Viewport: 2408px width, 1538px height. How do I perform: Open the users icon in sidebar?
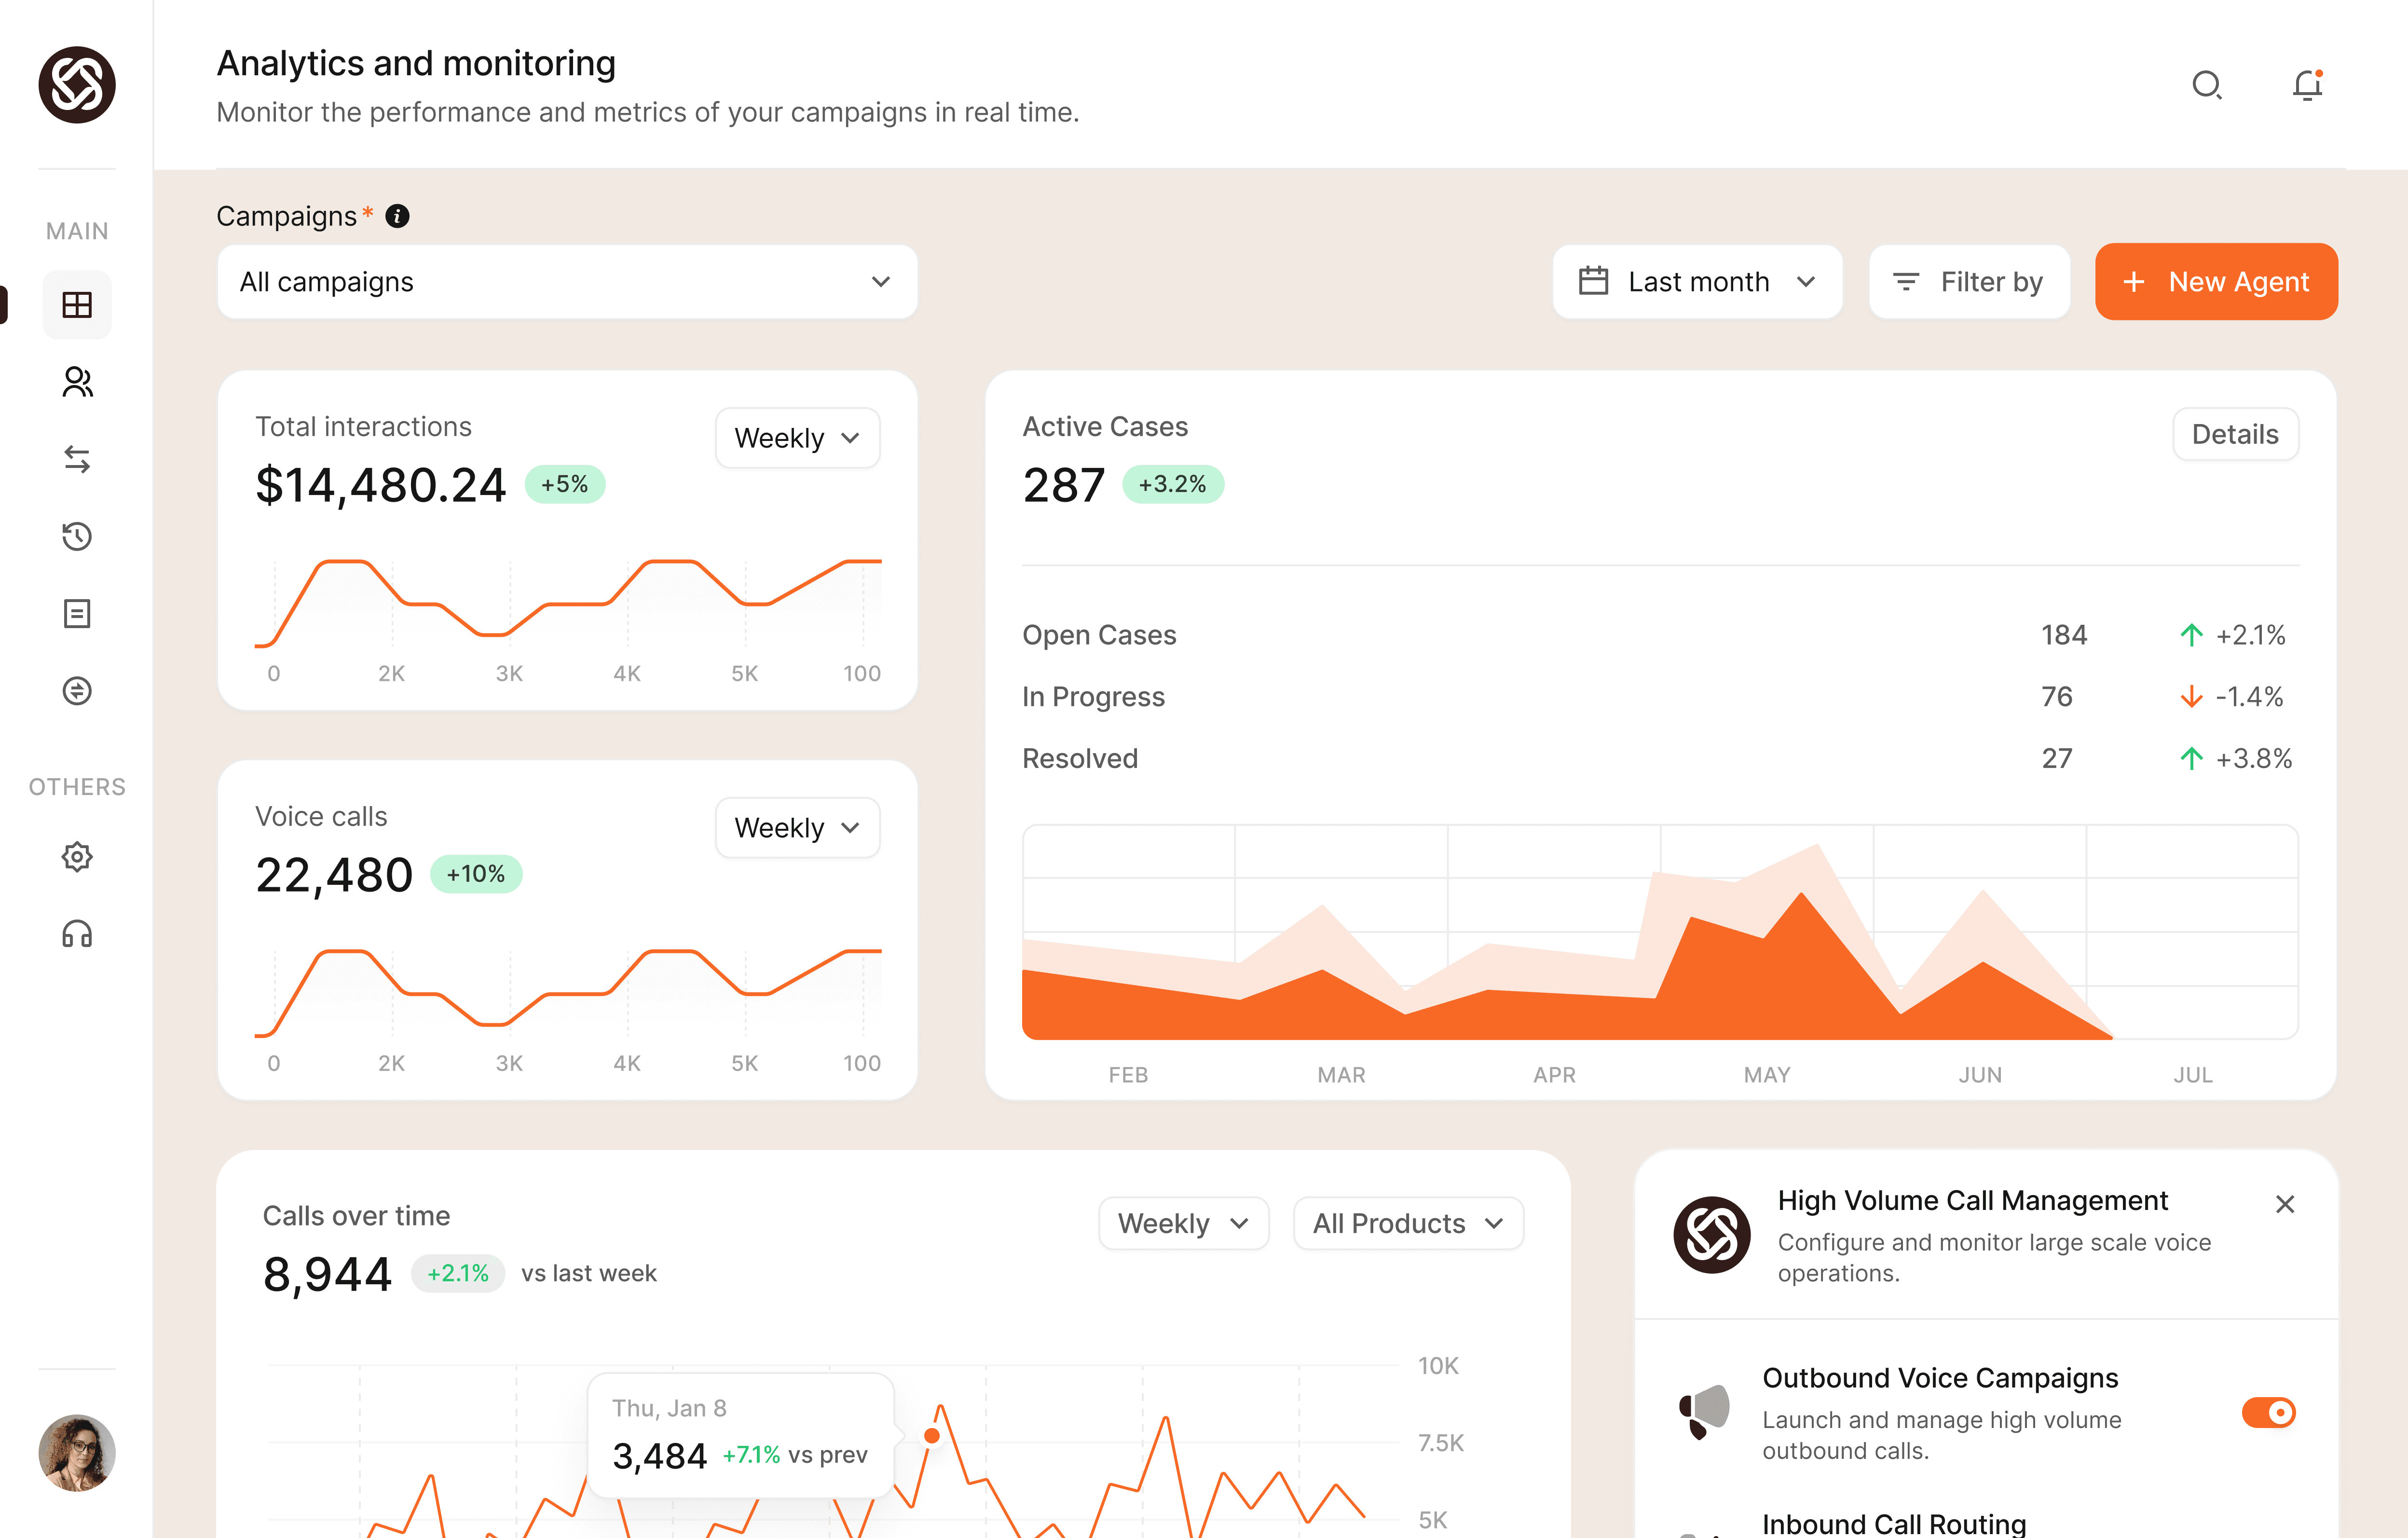click(77, 382)
